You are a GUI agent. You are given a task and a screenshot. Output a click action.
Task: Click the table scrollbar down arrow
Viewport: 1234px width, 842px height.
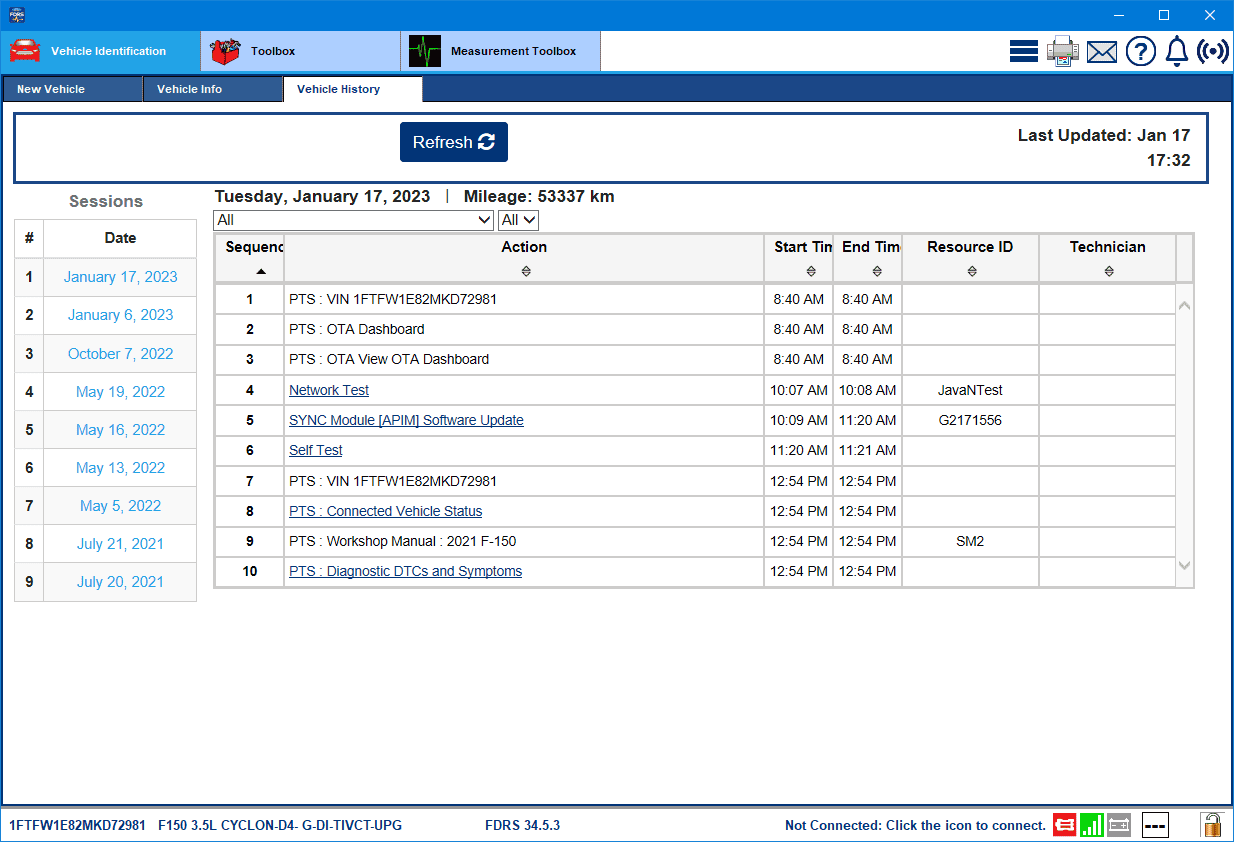[x=1185, y=566]
